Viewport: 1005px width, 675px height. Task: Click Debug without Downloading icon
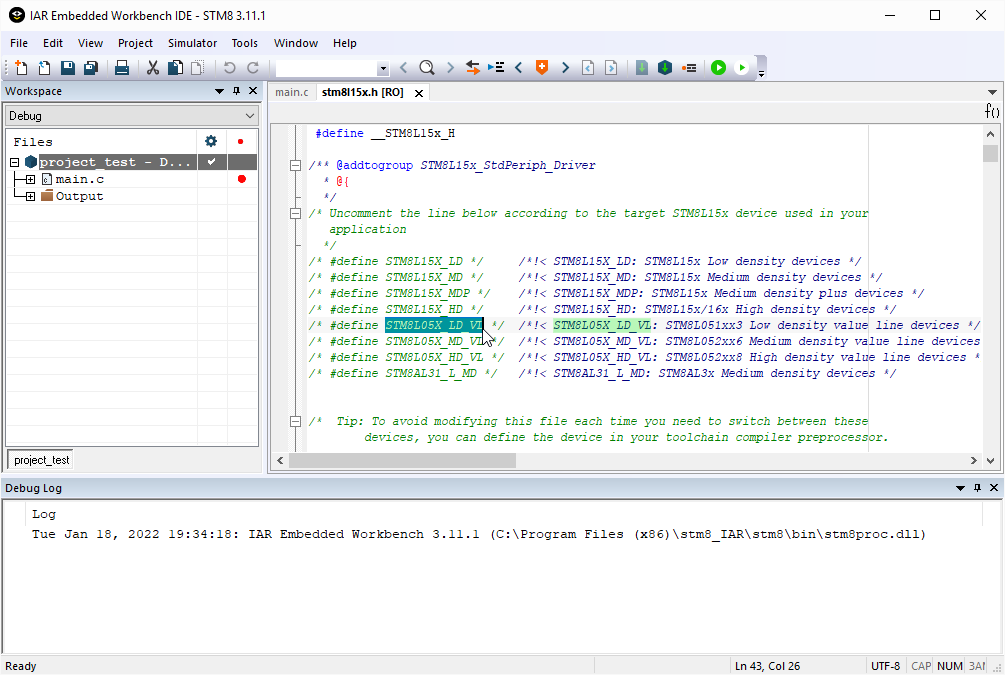pos(742,67)
